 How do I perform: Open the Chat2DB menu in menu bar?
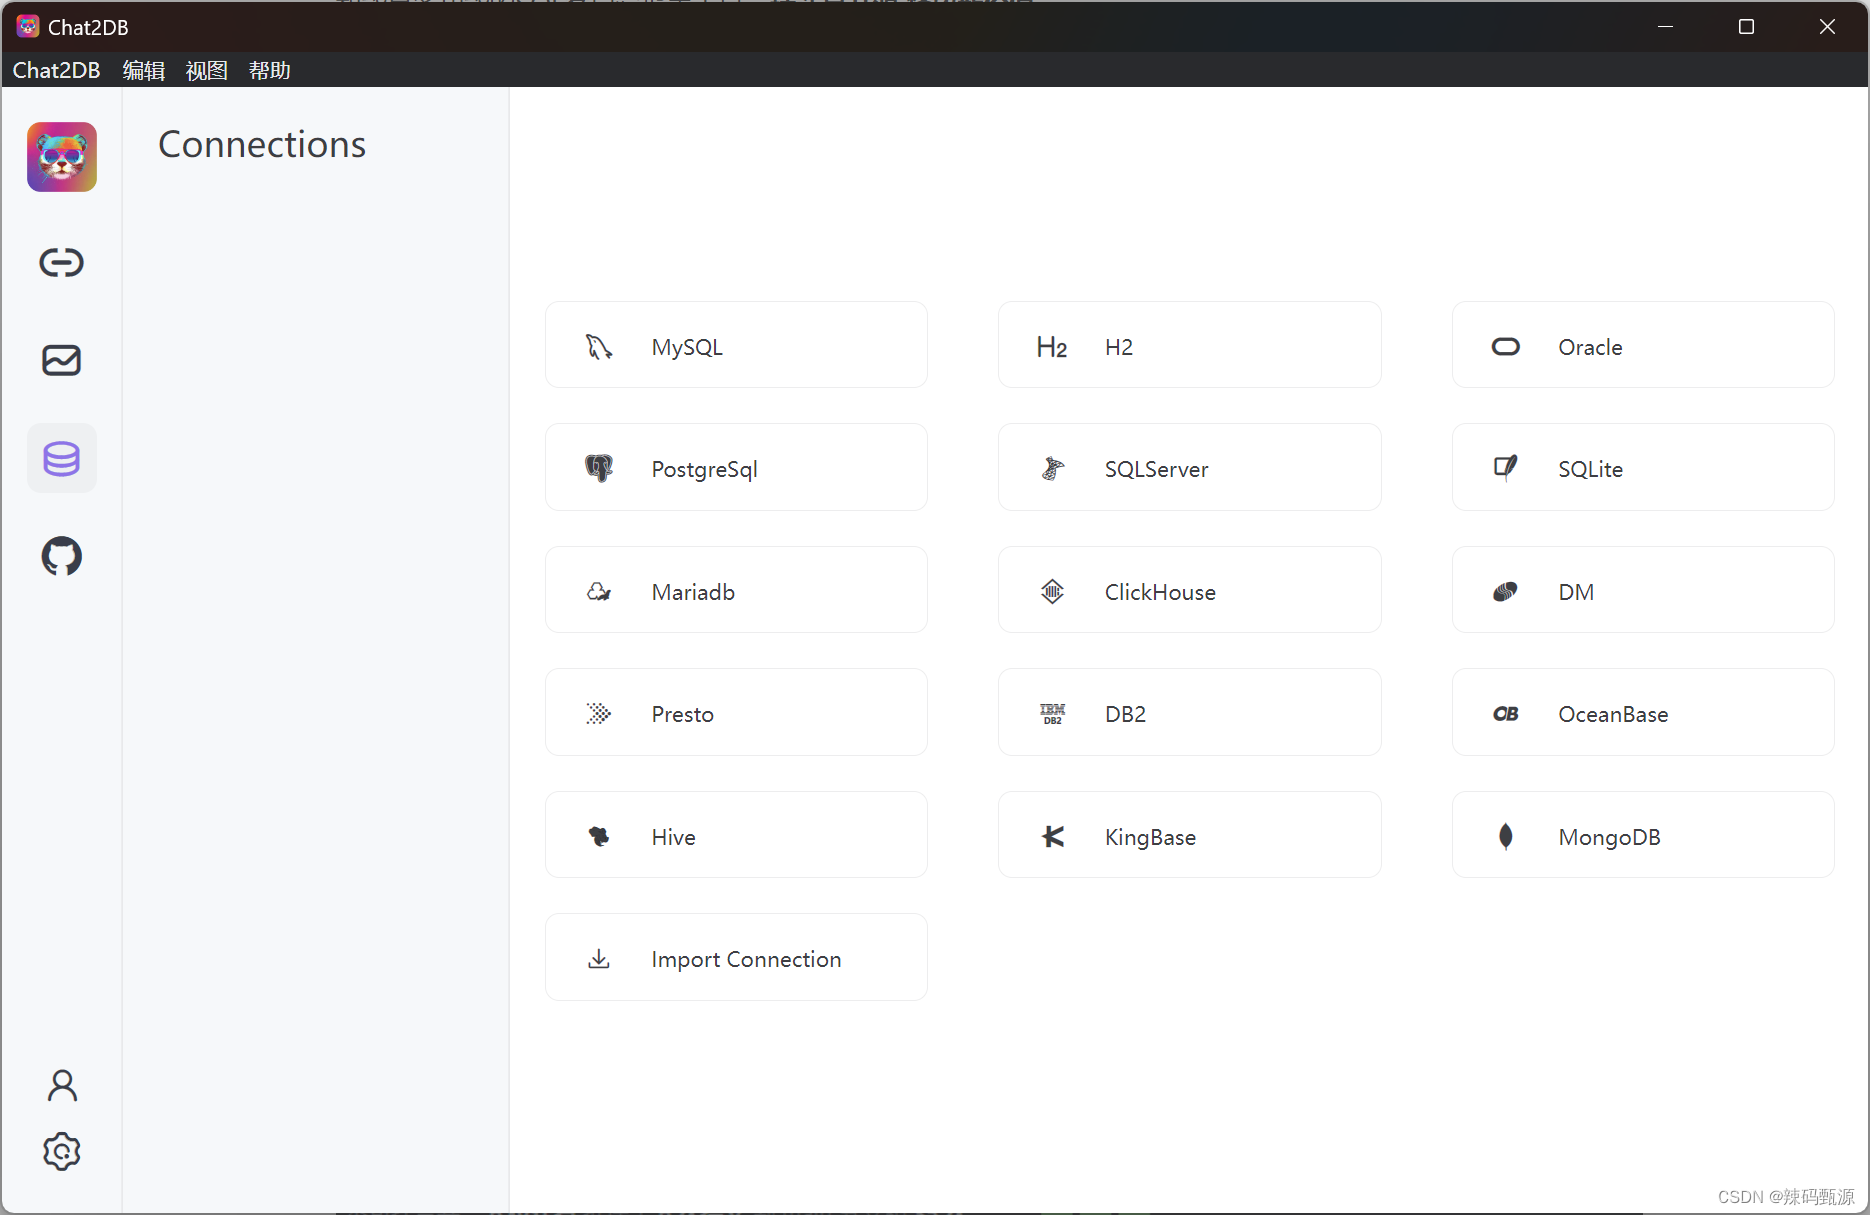[x=56, y=70]
